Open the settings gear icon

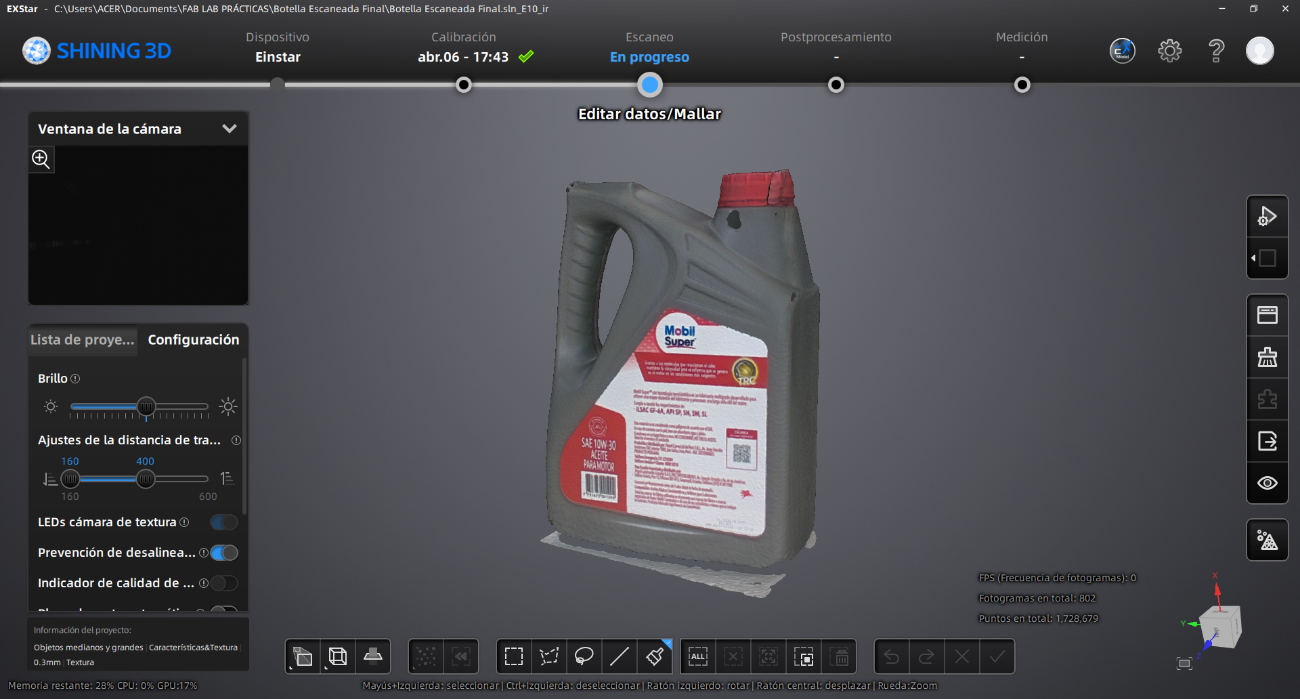pyautogui.click(x=1170, y=51)
